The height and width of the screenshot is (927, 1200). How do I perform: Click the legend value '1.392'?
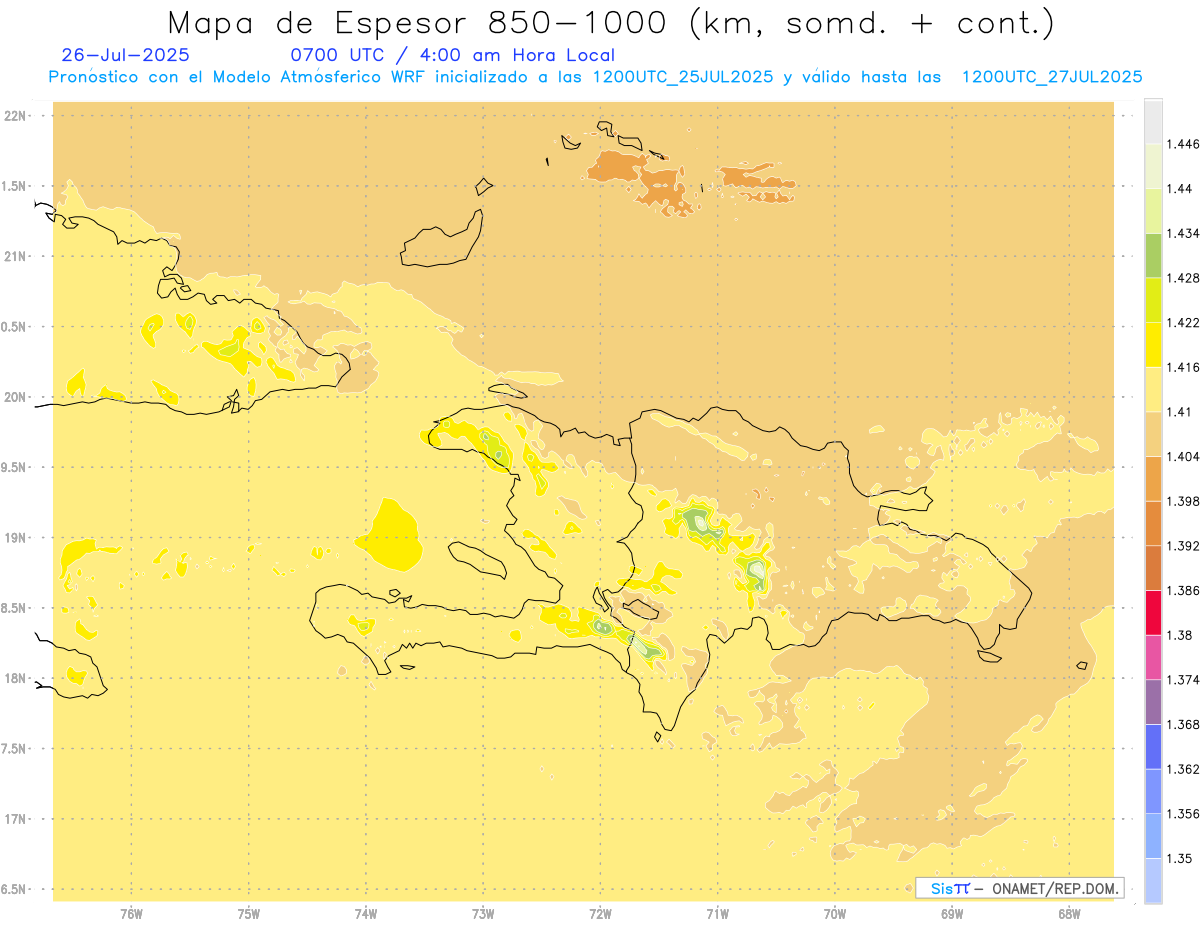(1183, 546)
